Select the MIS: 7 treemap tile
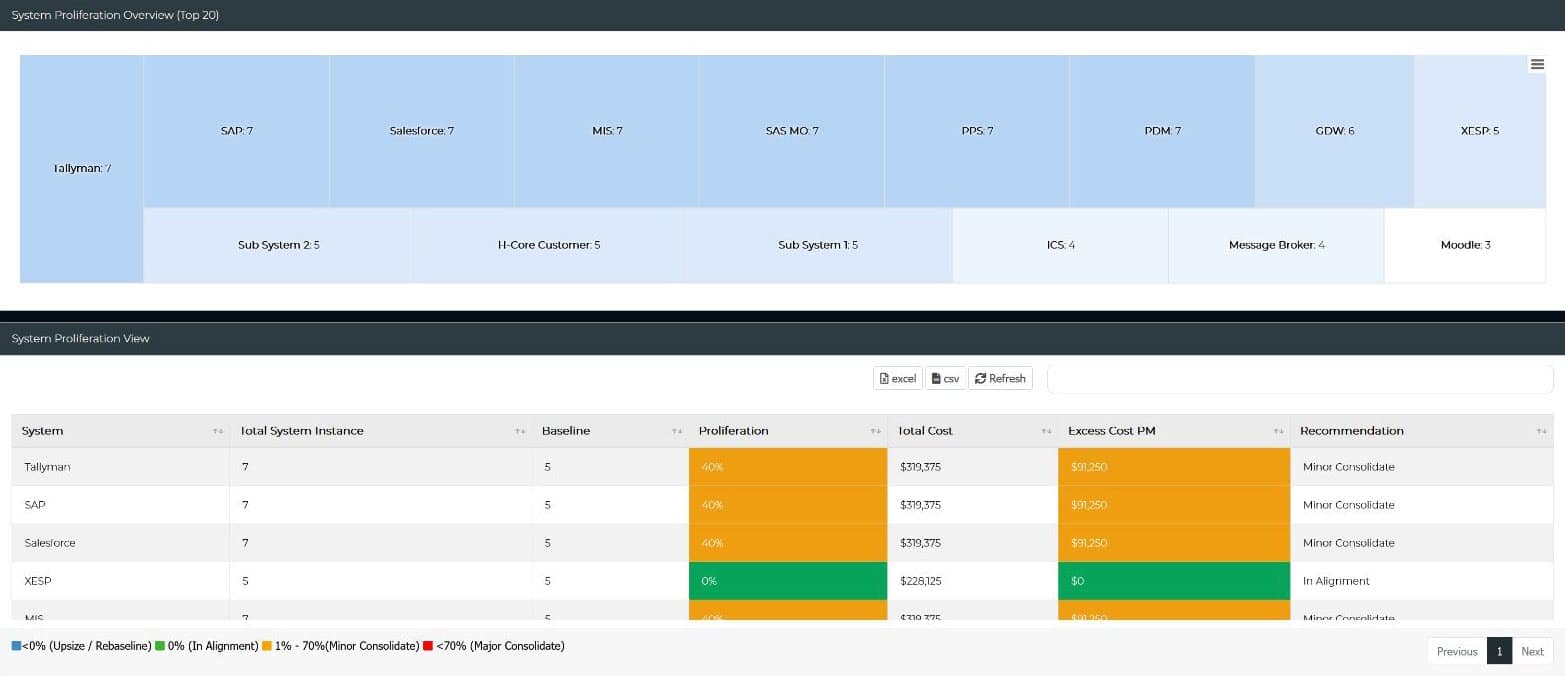 coord(607,131)
